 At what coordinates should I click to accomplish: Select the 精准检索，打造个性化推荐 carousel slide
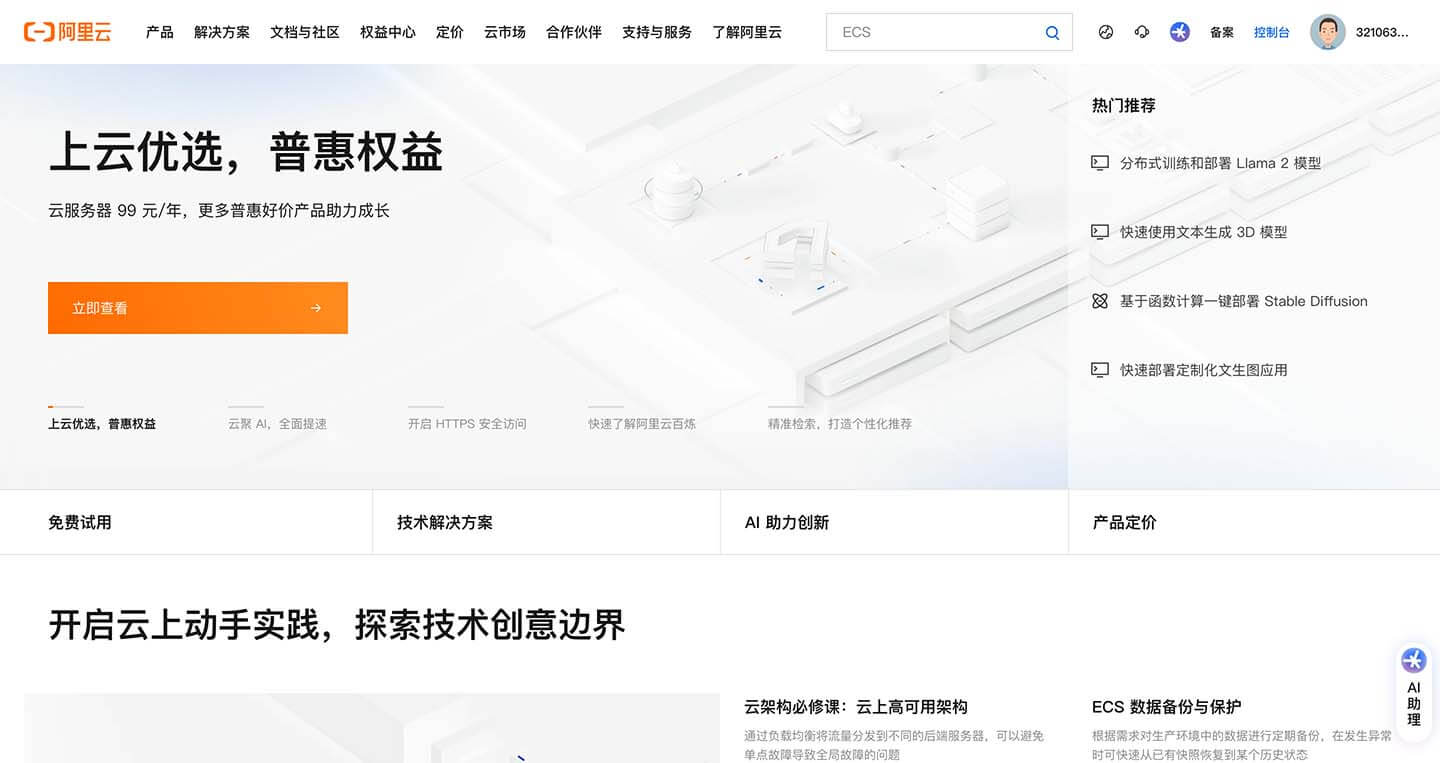click(840, 423)
